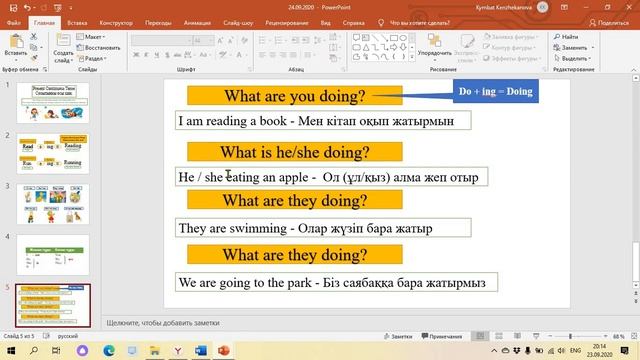The image size is (640, 360).
Task: Open dropdown arrow beside Заменить
Action: (x=593, y=48)
